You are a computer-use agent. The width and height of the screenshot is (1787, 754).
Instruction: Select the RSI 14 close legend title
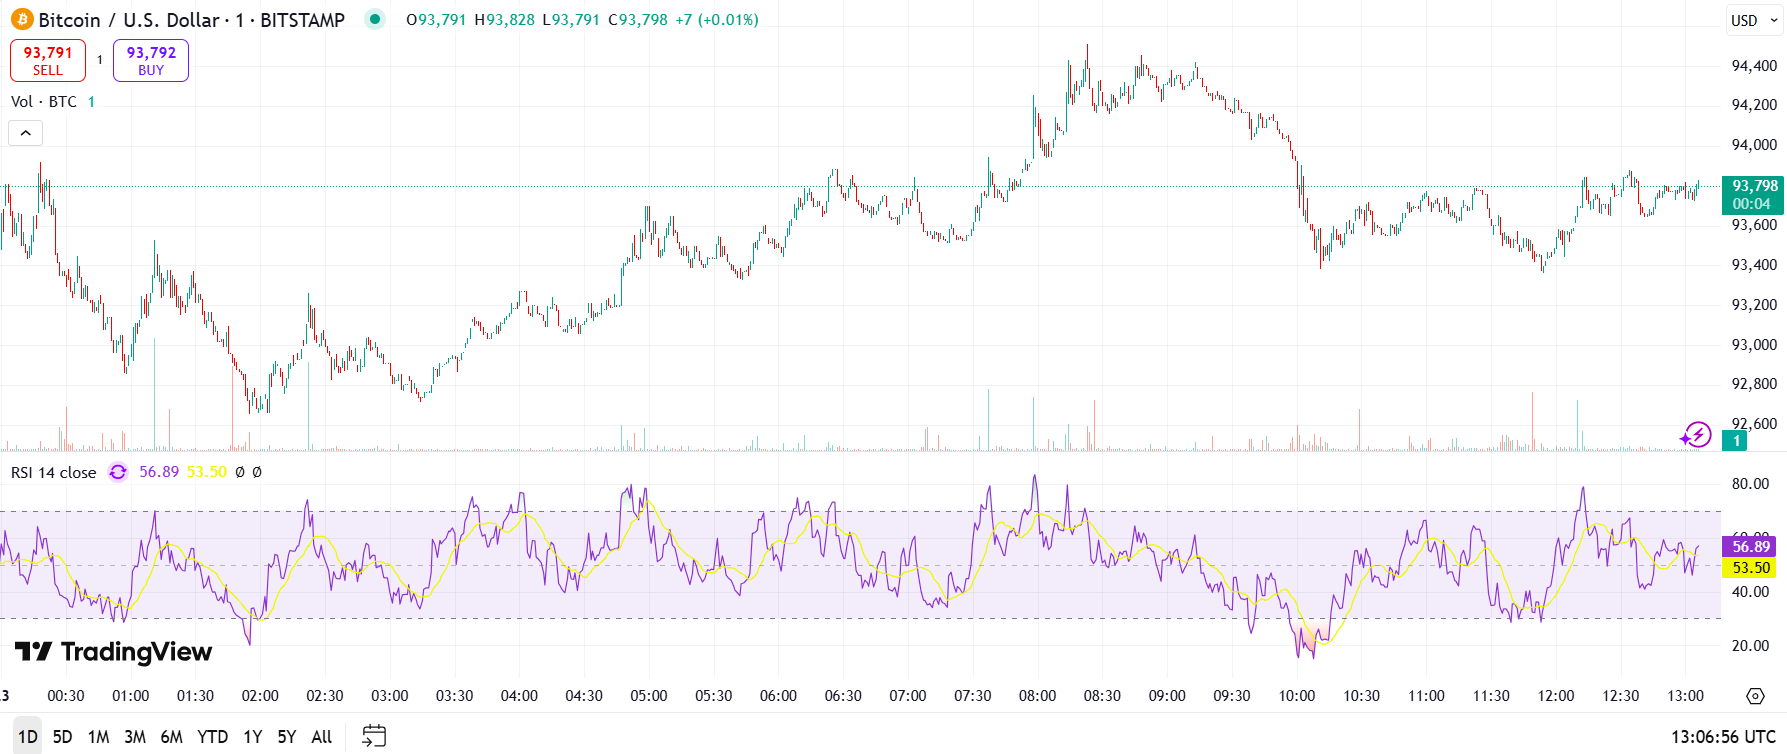[54, 472]
